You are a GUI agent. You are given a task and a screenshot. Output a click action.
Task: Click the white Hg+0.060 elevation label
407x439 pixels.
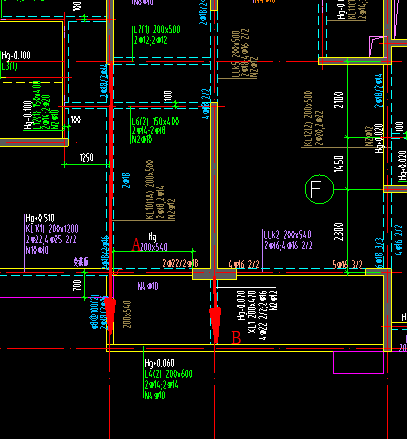159,363
